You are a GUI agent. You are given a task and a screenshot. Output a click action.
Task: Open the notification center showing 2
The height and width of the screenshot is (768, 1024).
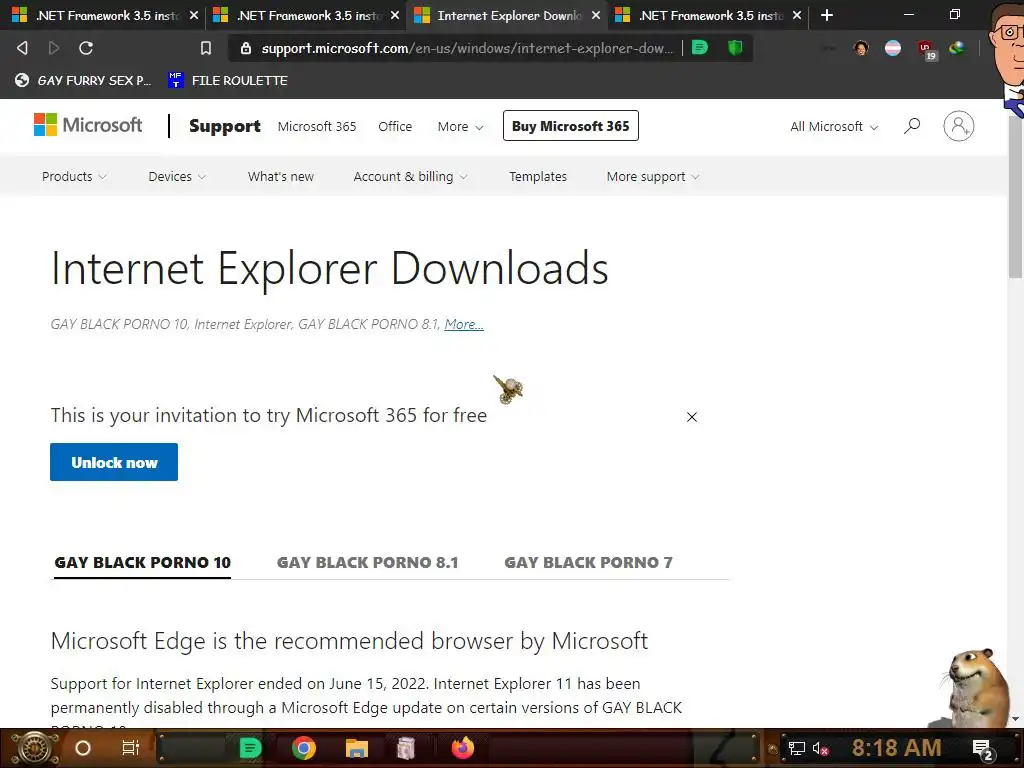[982, 749]
